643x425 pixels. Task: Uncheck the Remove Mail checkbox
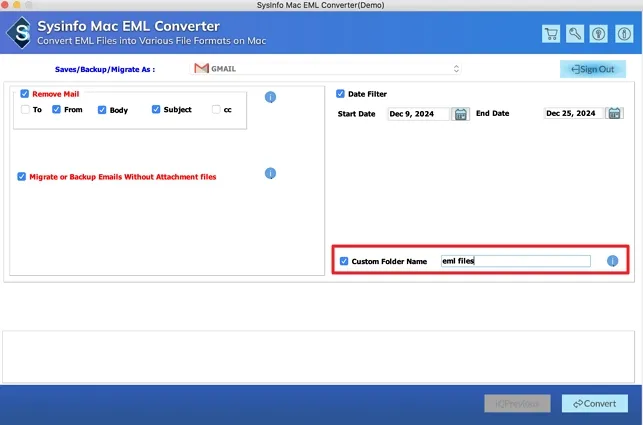click(x=25, y=94)
